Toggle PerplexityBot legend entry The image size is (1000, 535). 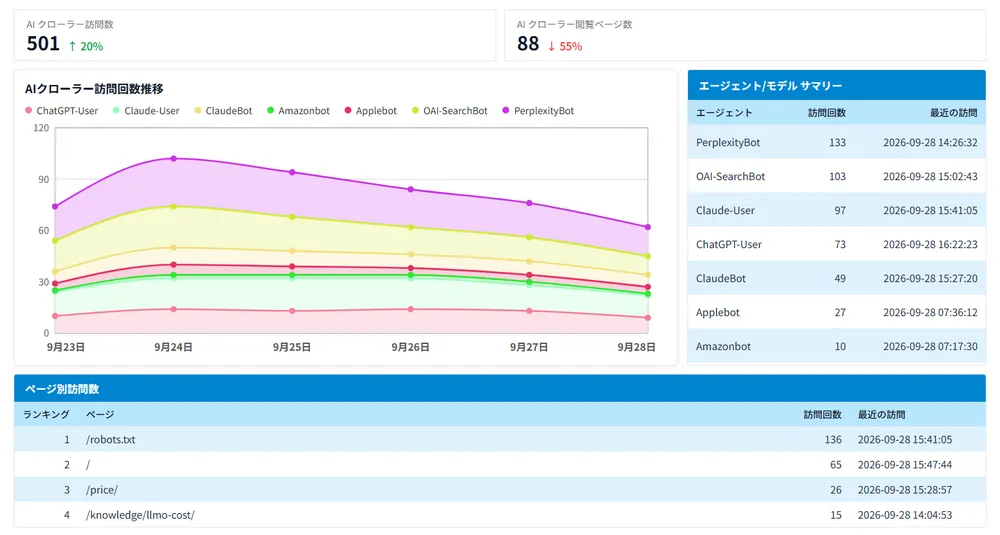(538, 111)
